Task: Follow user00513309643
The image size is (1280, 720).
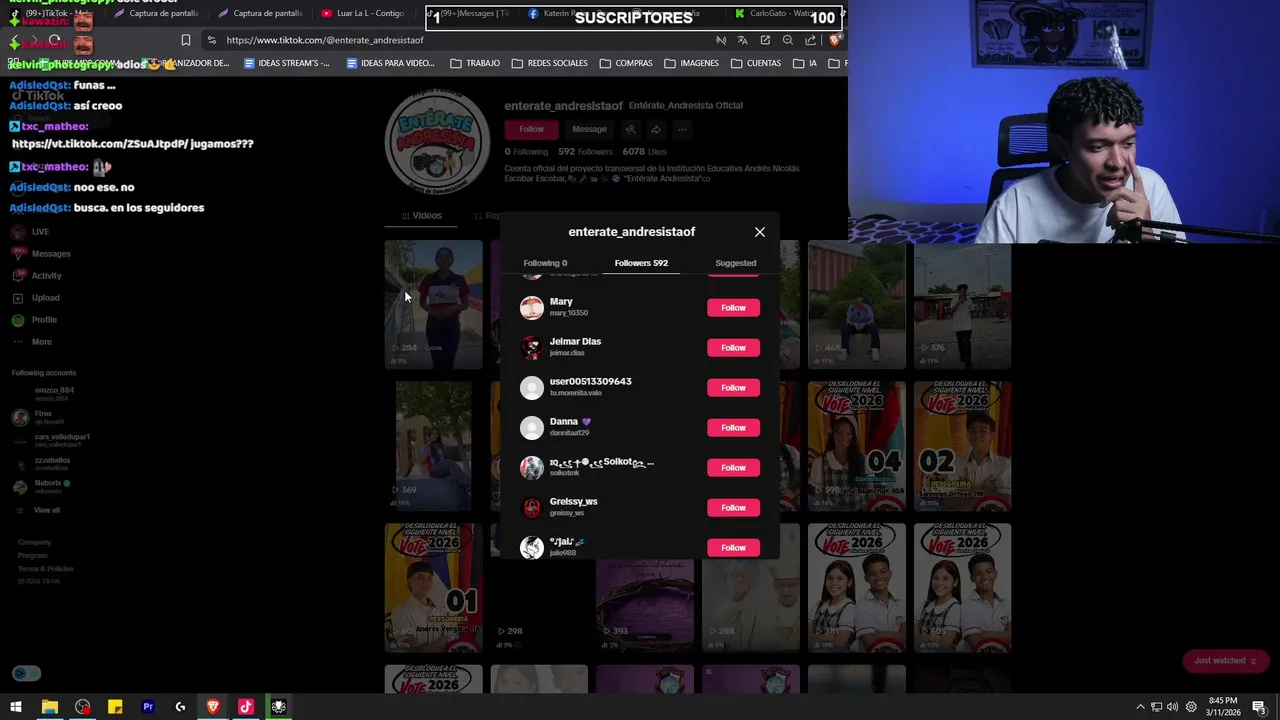Action: pyautogui.click(x=733, y=388)
